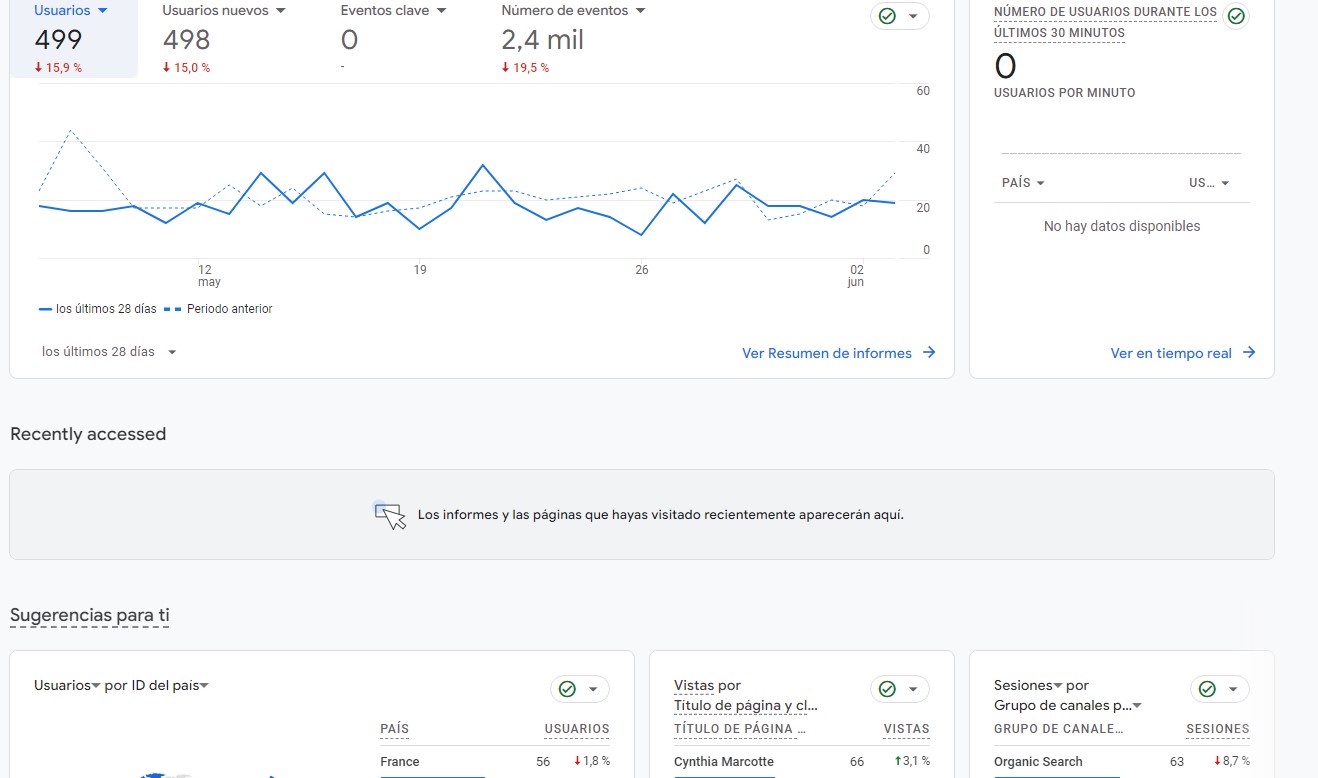Click arrow icon next to Ver en tiempo real

click(x=1249, y=352)
